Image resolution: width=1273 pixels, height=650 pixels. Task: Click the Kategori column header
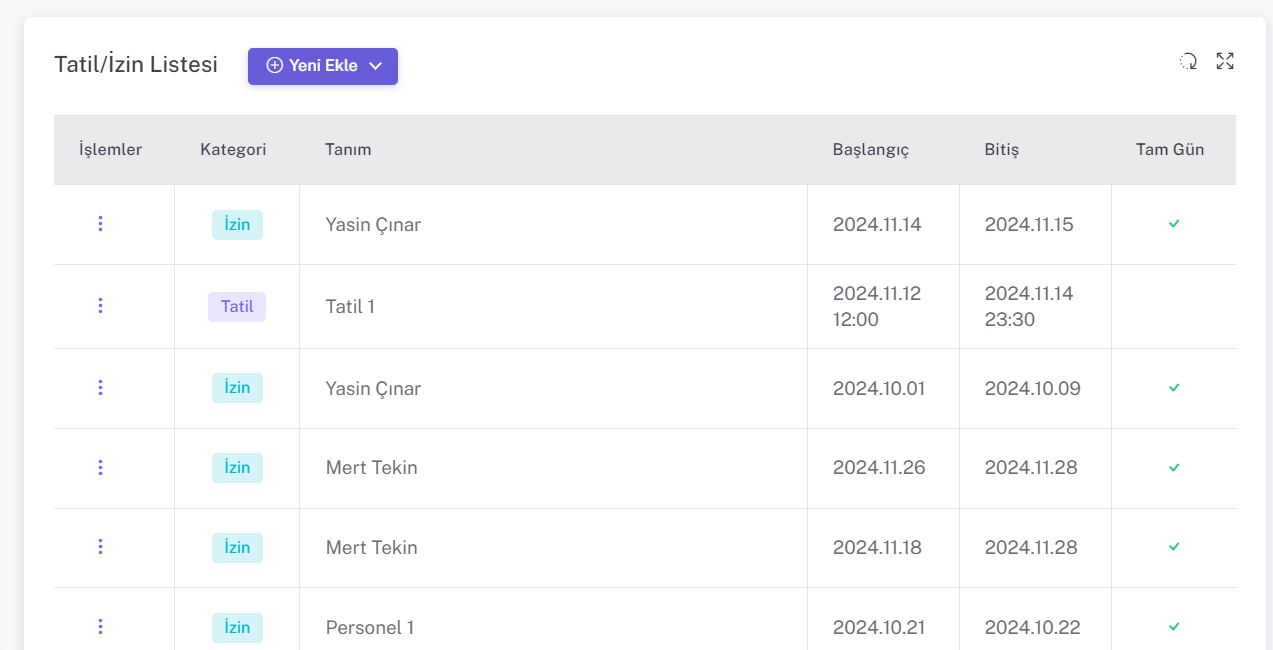233,150
